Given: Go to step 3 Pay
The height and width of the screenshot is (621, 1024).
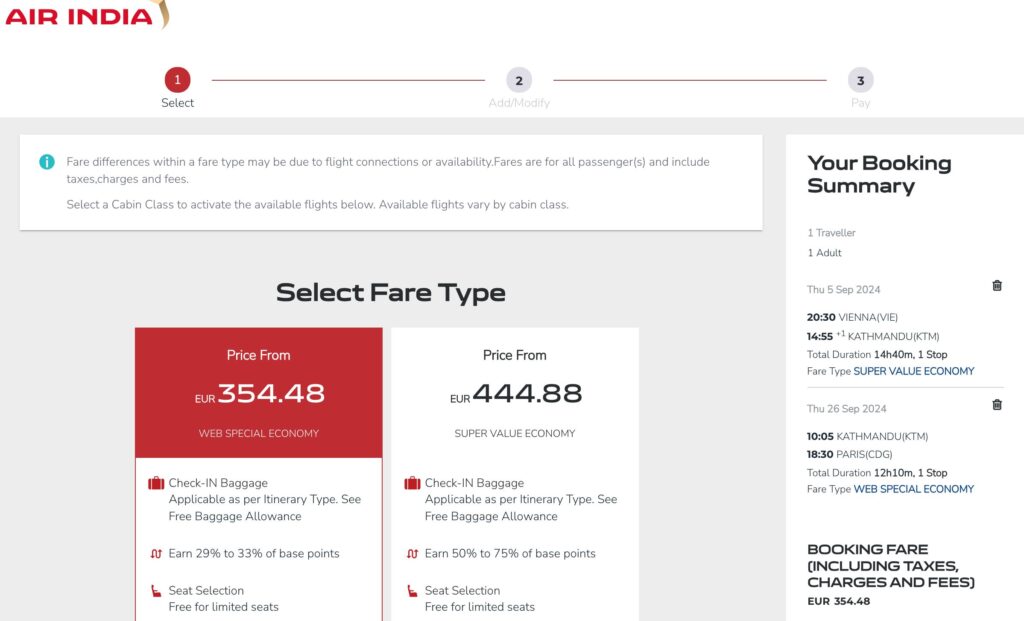Looking at the screenshot, I should click(860, 81).
